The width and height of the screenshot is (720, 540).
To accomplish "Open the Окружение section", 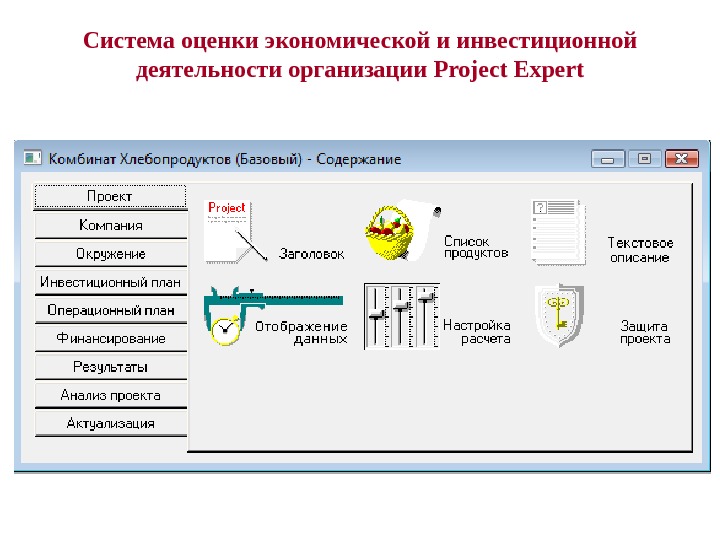I will point(111,253).
